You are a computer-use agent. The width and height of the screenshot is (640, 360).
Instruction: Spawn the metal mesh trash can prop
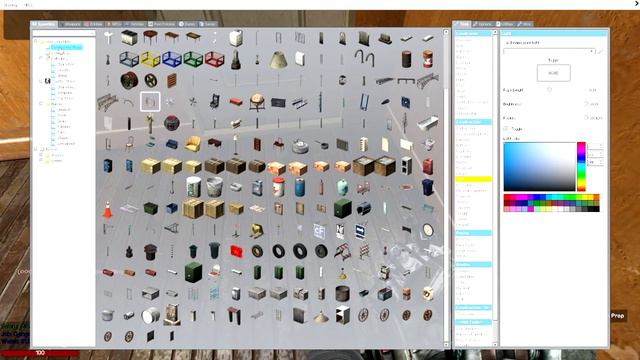(214, 187)
